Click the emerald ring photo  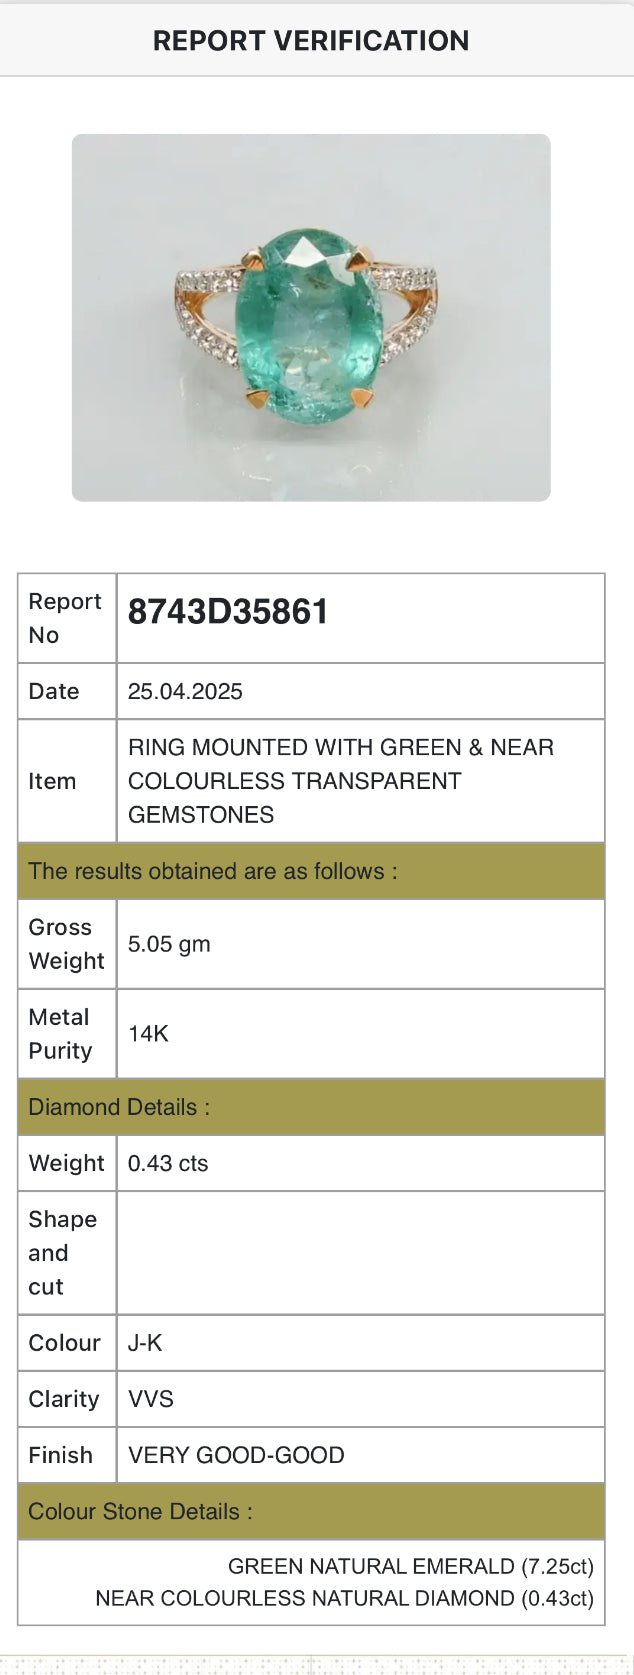[x=311, y=318]
